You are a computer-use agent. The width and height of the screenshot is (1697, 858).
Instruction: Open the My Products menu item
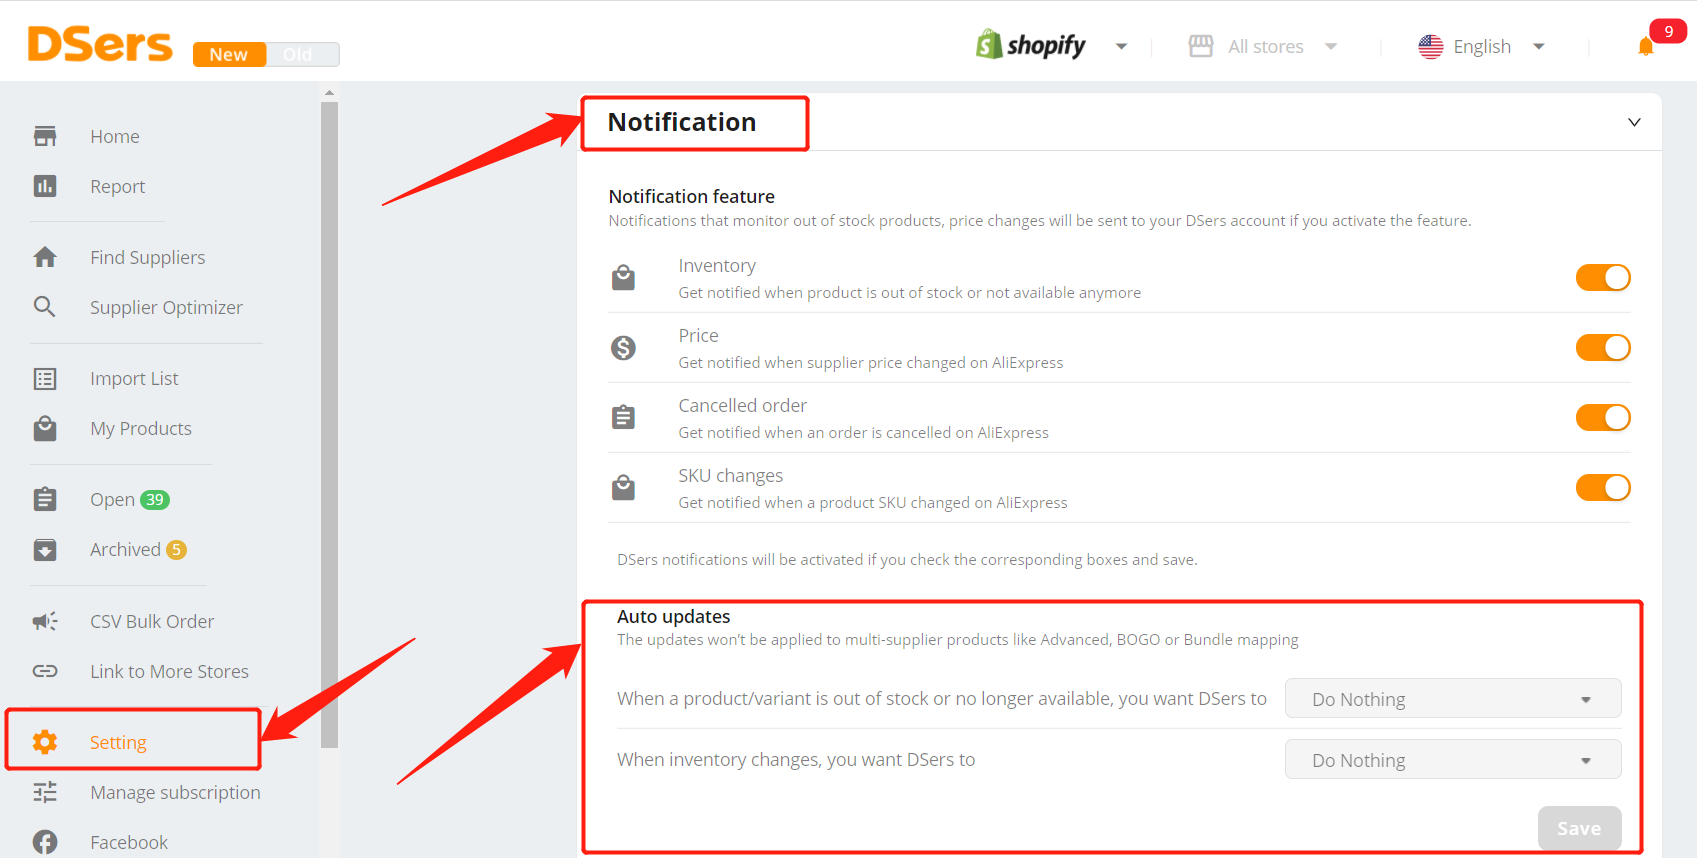(141, 428)
